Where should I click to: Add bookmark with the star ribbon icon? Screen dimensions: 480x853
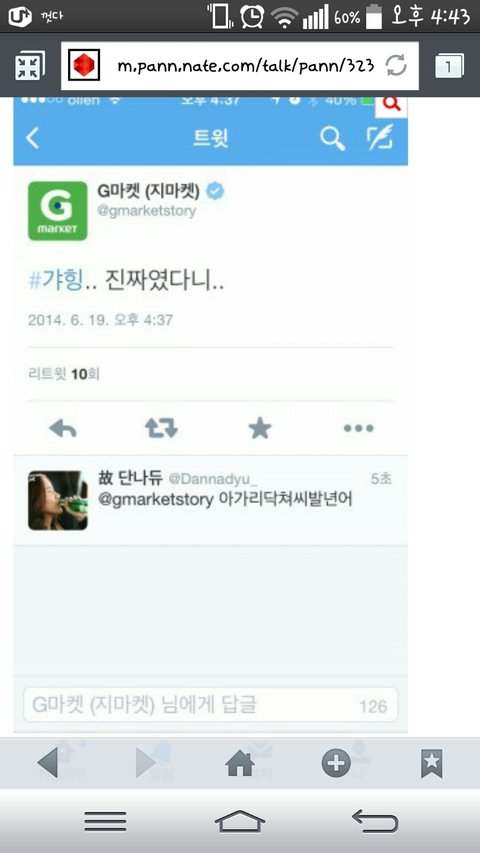[432, 763]
